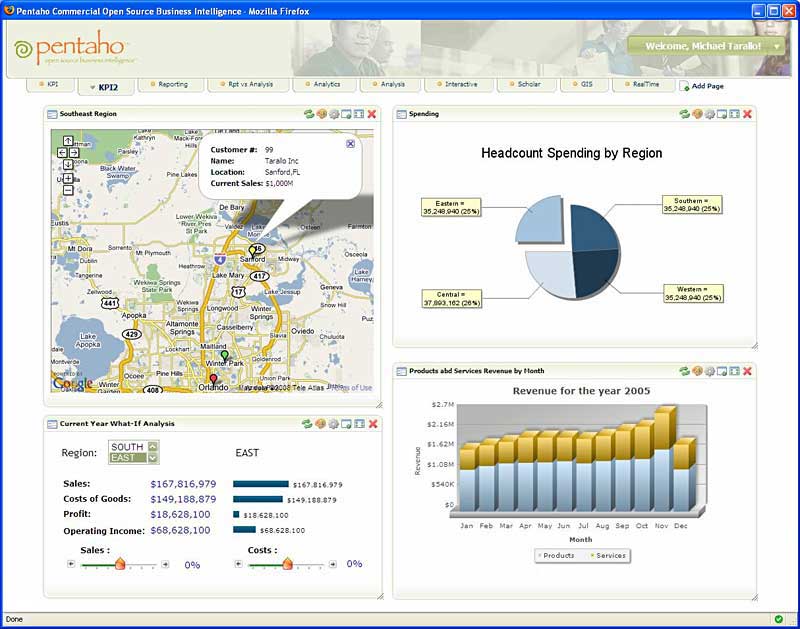This screenshot has width=800, height=629.
Task: Refresh the Southeast Region portlet
Action: (x=309, y=114)
